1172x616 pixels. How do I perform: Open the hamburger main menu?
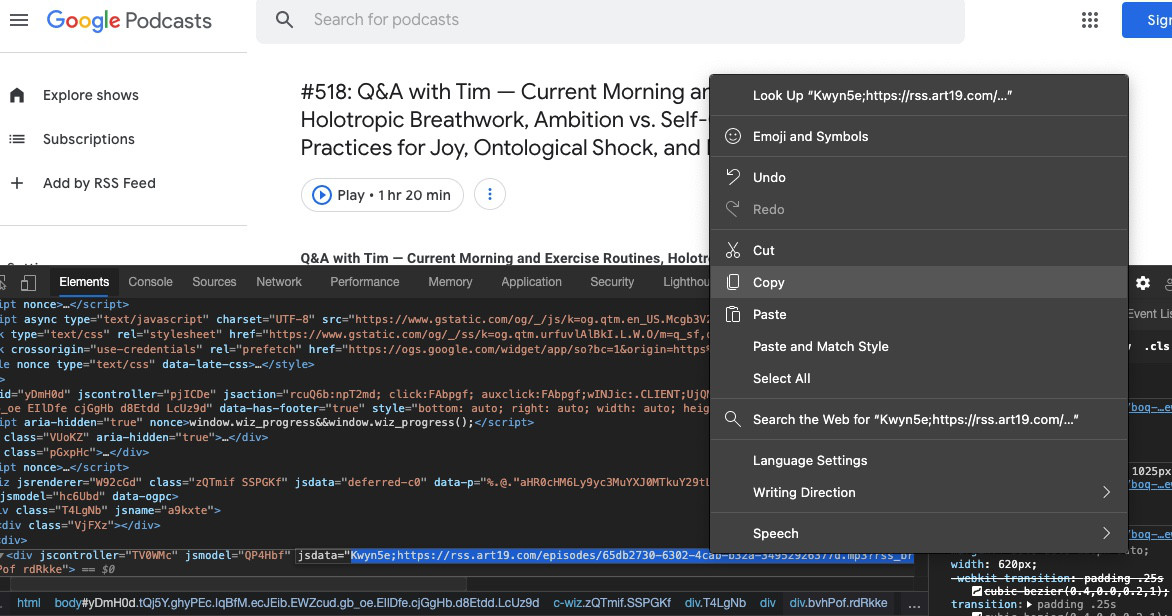point(19,20)
